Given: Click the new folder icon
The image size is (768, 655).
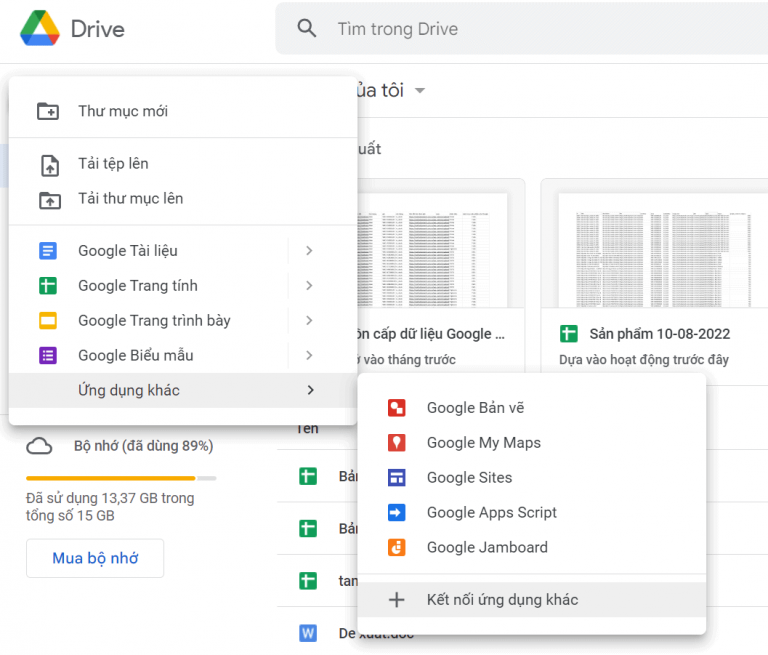Looking at the screenshot, I should pyautogui.click(x=48, y=111).
